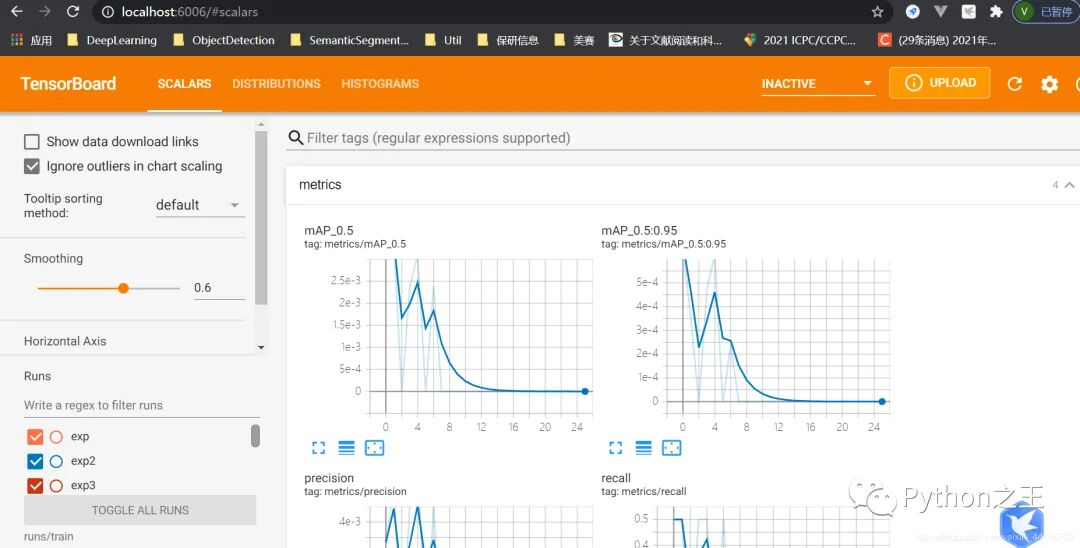1080x548 pixels.
Task: Adjust the Smoothing slider handle
Action: point(123,288)
